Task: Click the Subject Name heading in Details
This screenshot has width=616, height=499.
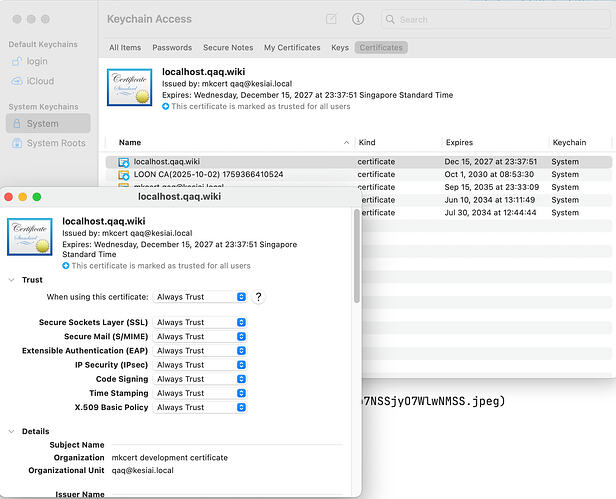Action: pos(77,445)
